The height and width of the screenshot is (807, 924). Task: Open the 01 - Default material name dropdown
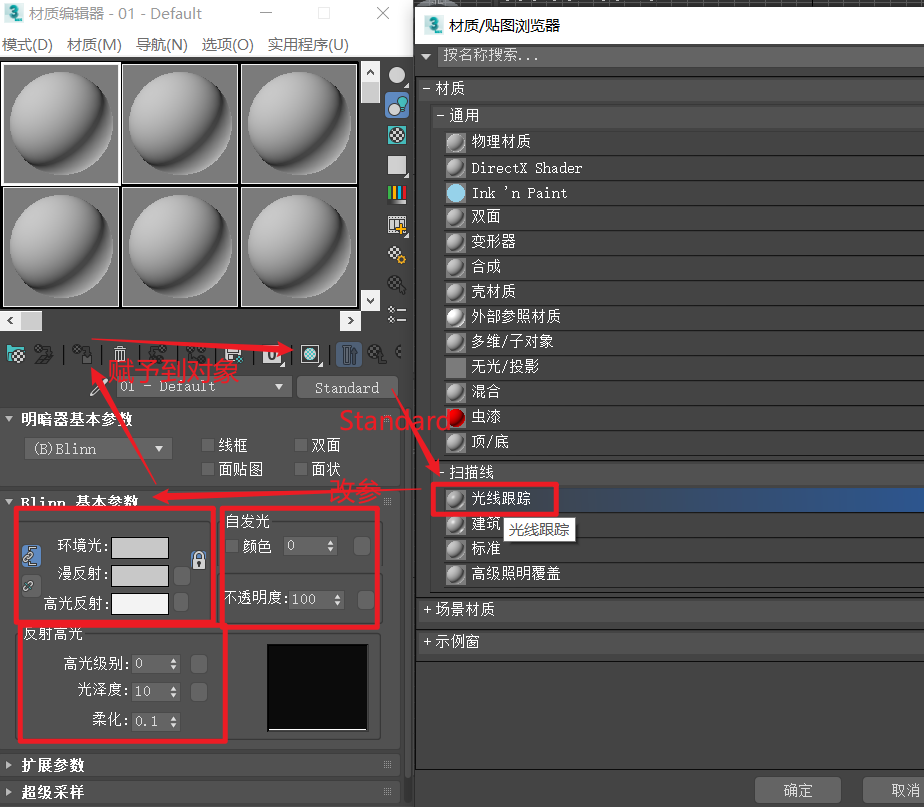[x=200, y=386]
